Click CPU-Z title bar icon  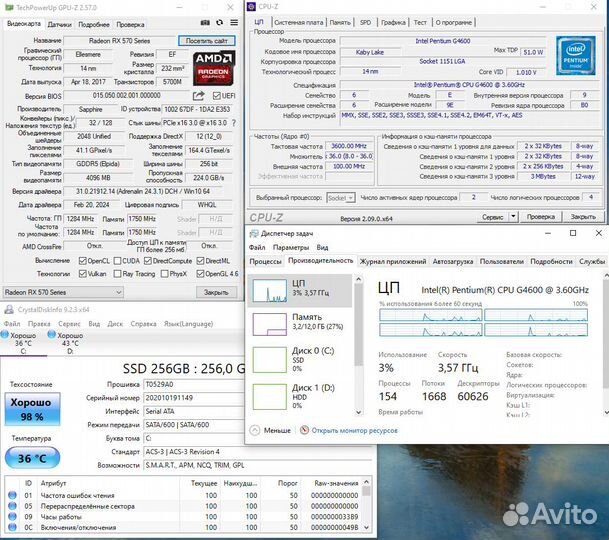click(x=252, y=6)
